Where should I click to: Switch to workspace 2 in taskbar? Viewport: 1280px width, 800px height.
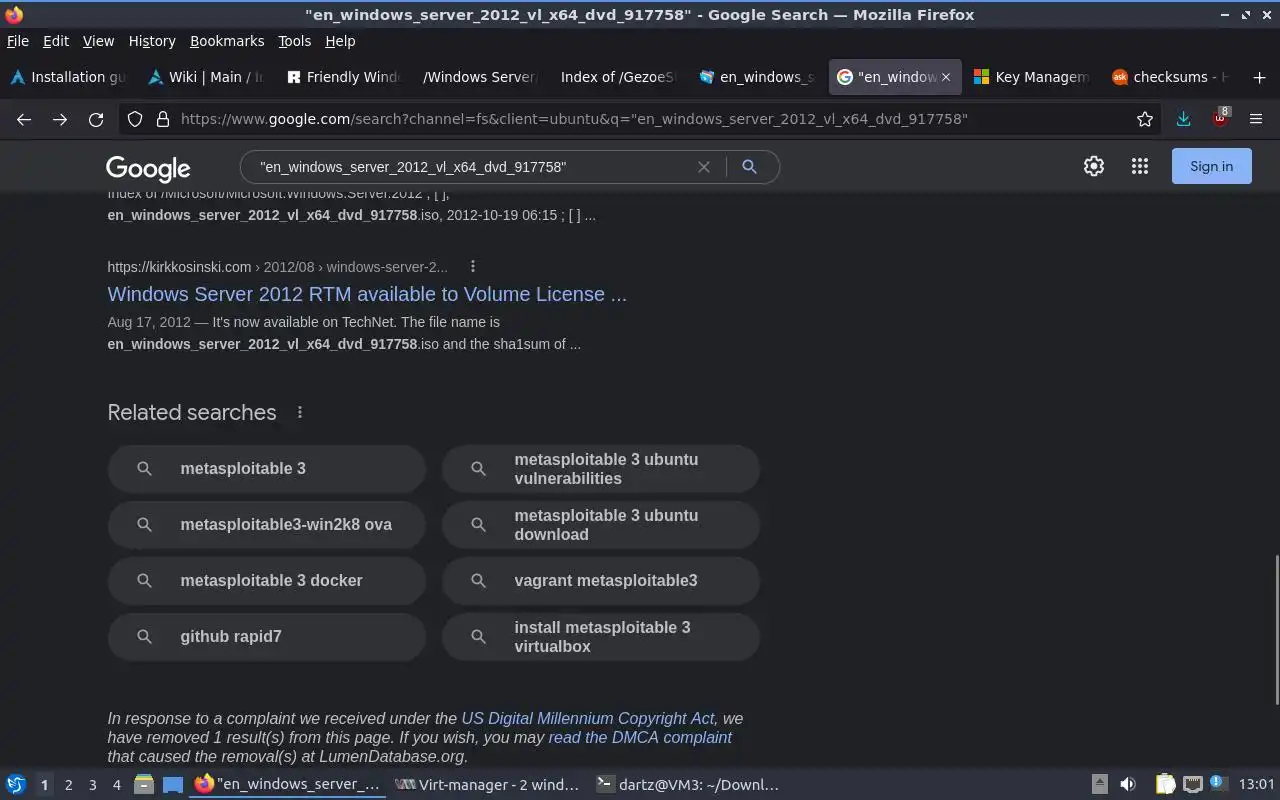(x=68, y=785)
